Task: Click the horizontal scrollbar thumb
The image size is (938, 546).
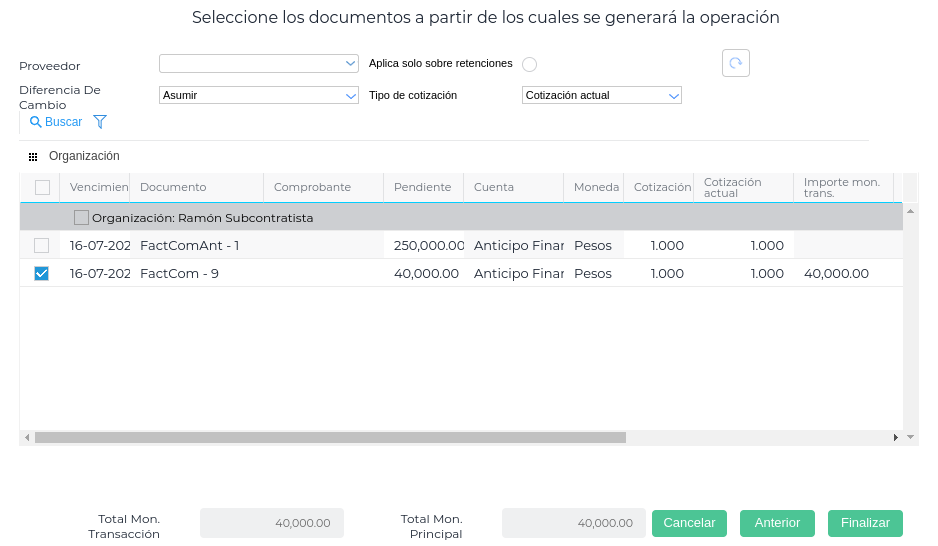Action: tap(330, 438)
